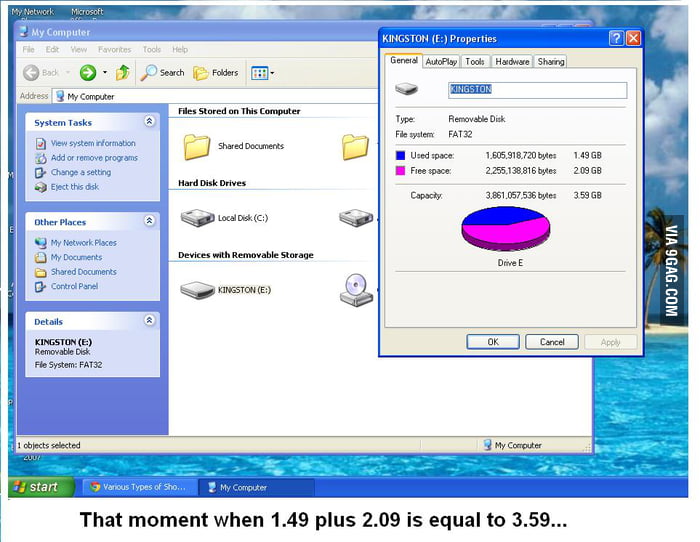Open the Views dropdown in toolbar

click(x=262, y=73)
